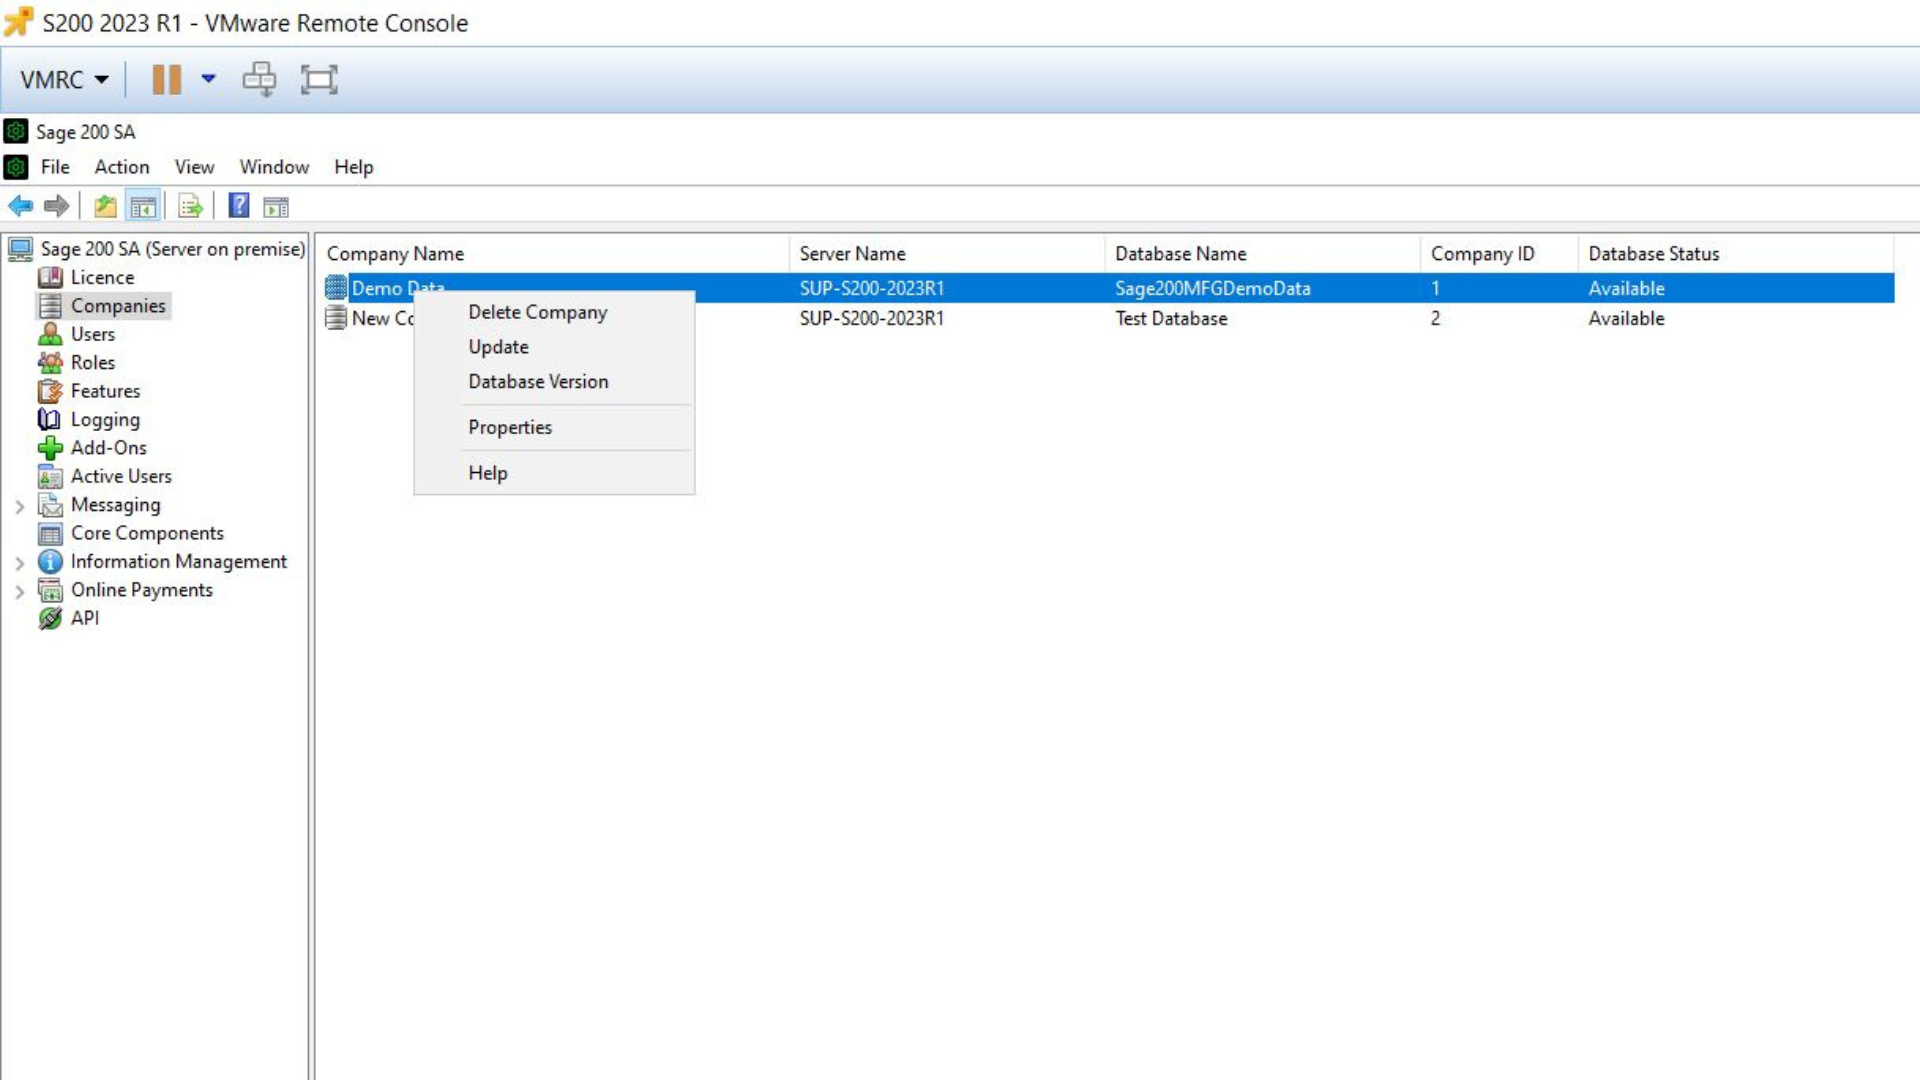The width and height of the screenshot is (1920, 1080).
Task: Select the Companies tree node
Action: [118, 305]
